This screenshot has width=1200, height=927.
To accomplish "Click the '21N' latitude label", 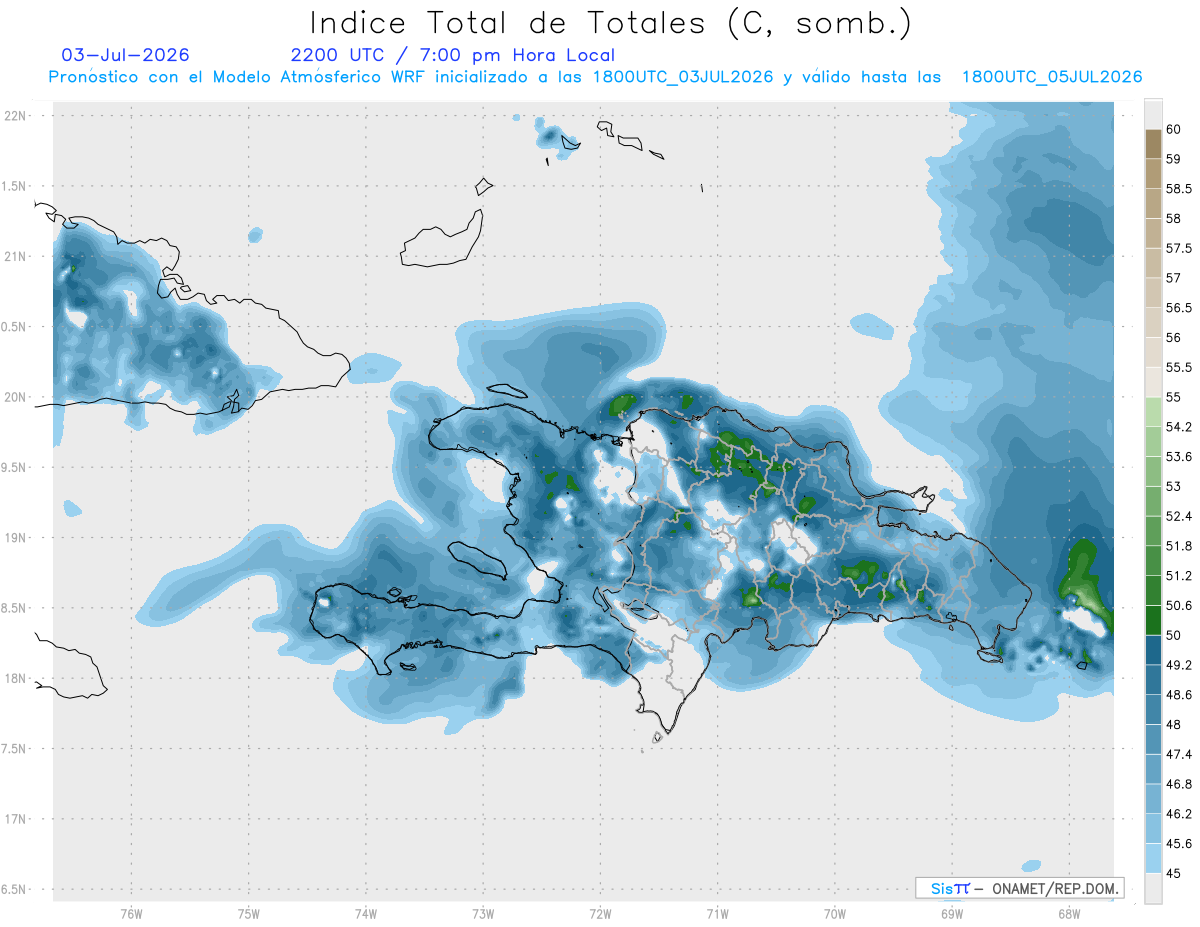I will point(16,256).
